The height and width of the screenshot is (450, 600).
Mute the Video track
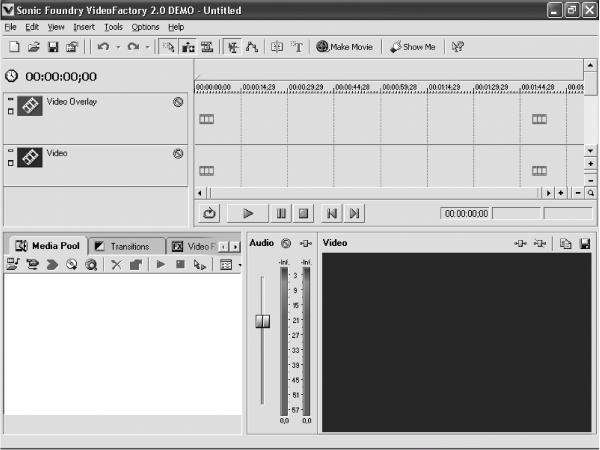[x=178, y=154]
